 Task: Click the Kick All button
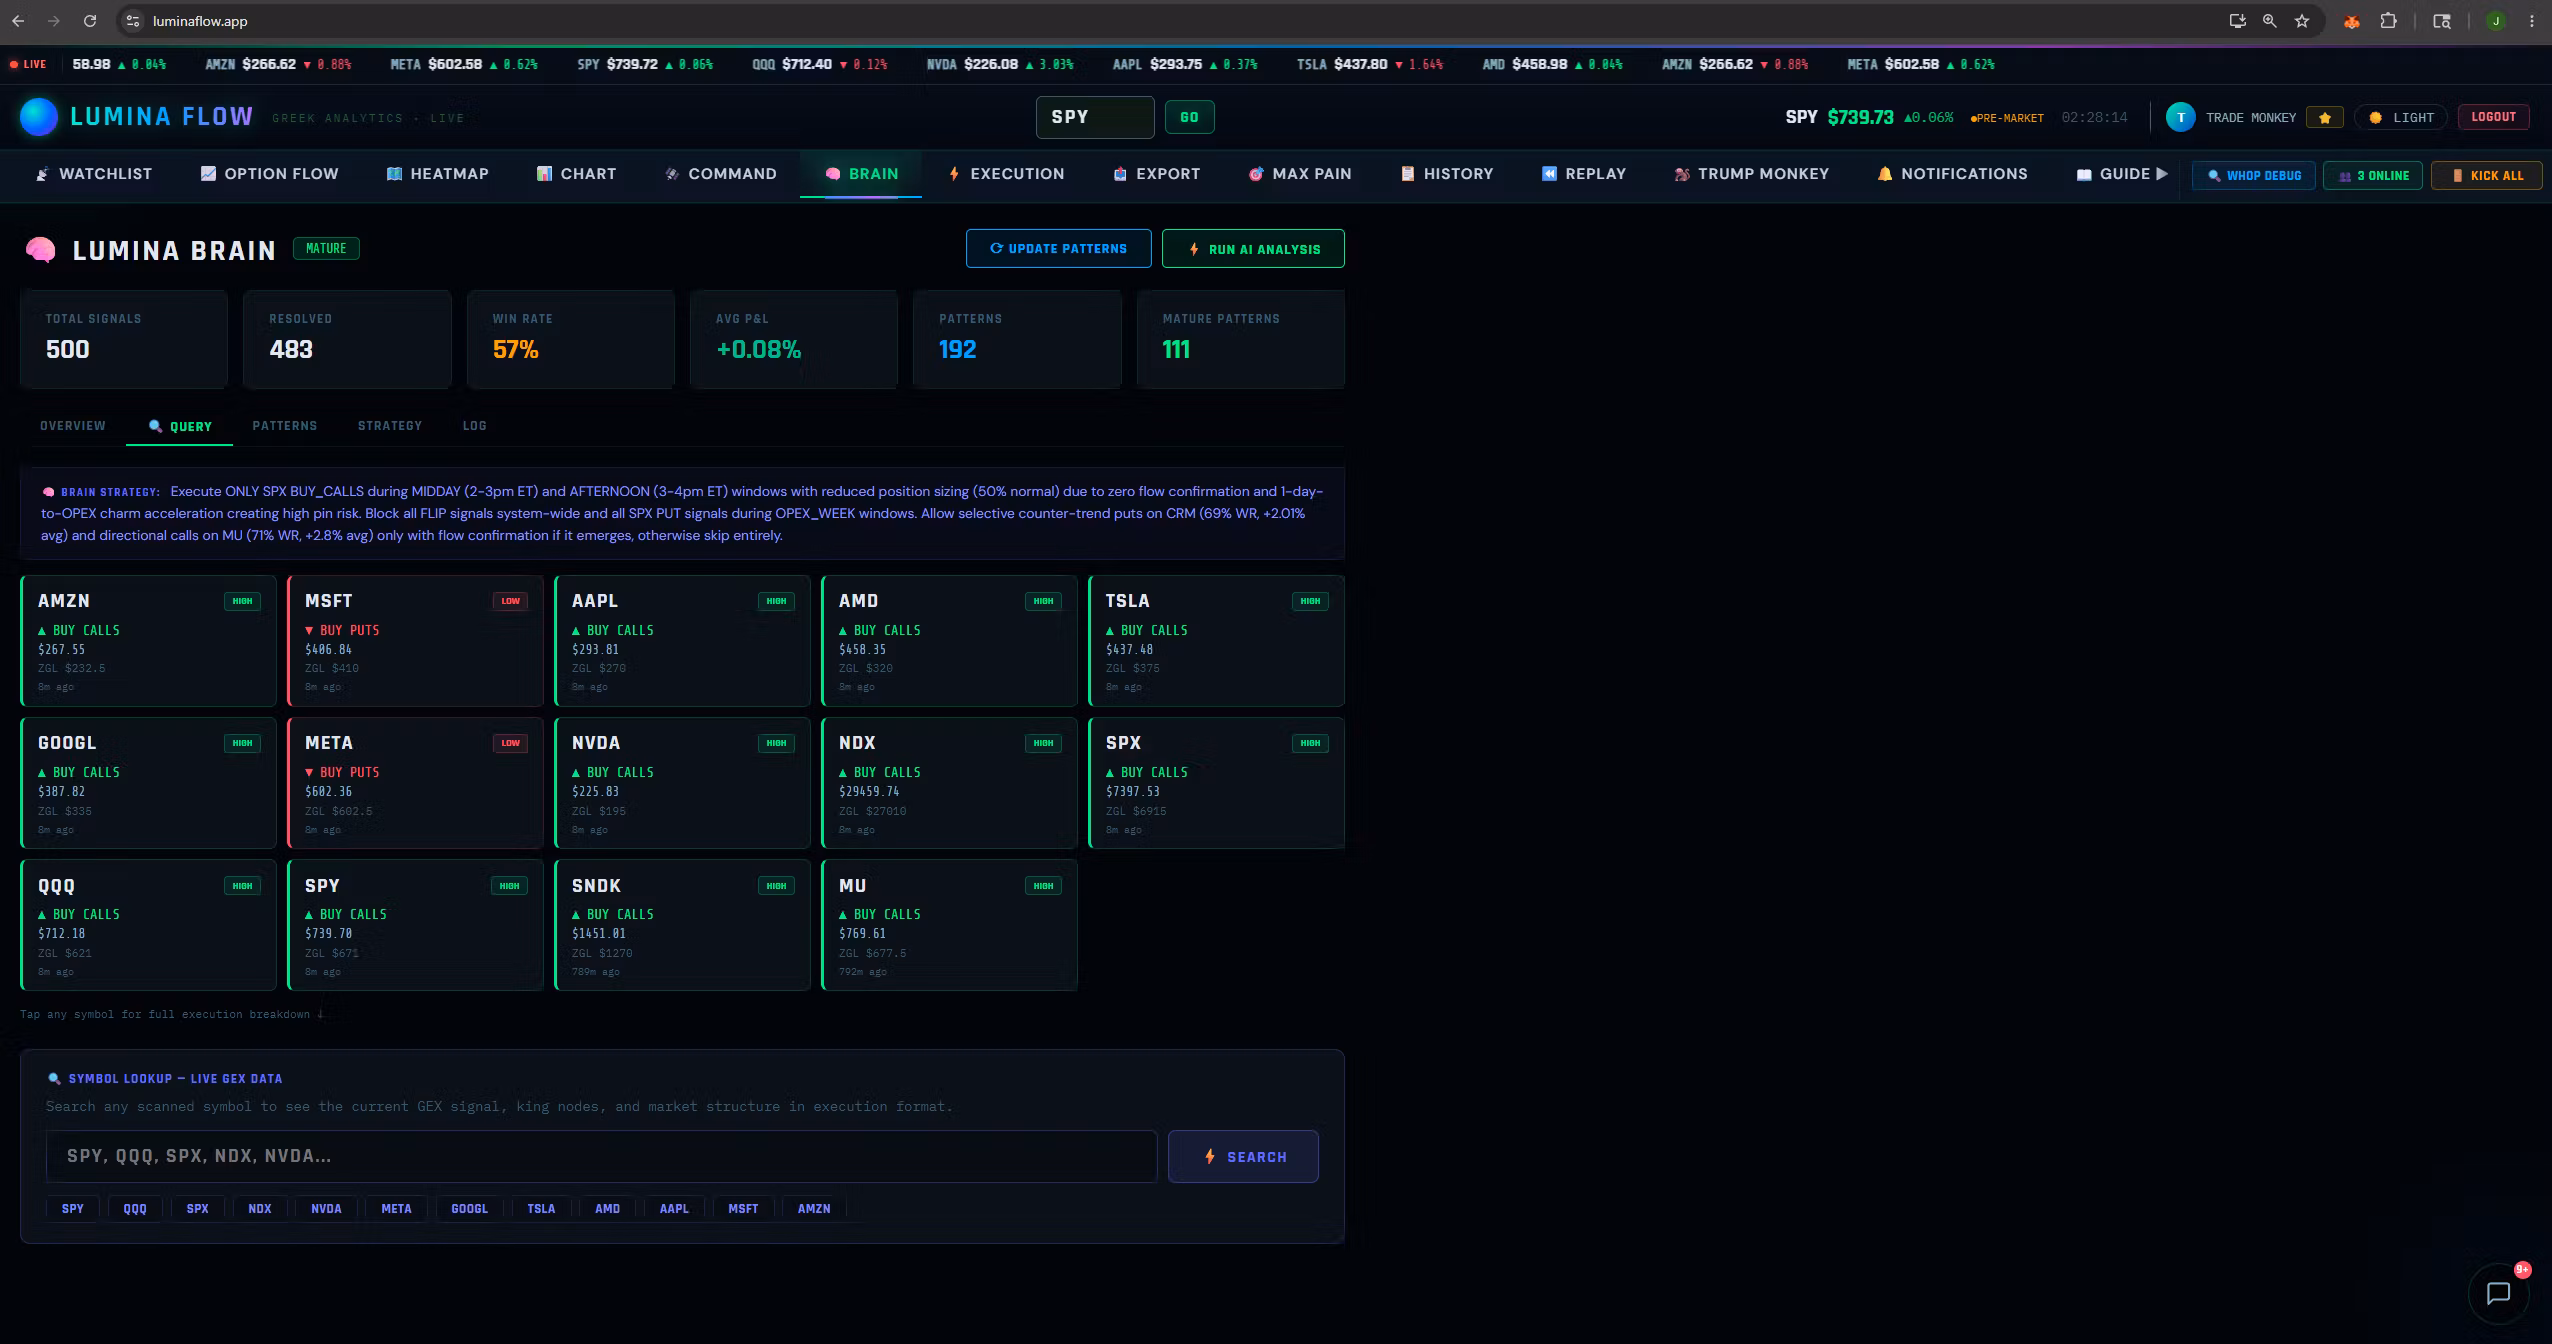(x=2486, y=175)
